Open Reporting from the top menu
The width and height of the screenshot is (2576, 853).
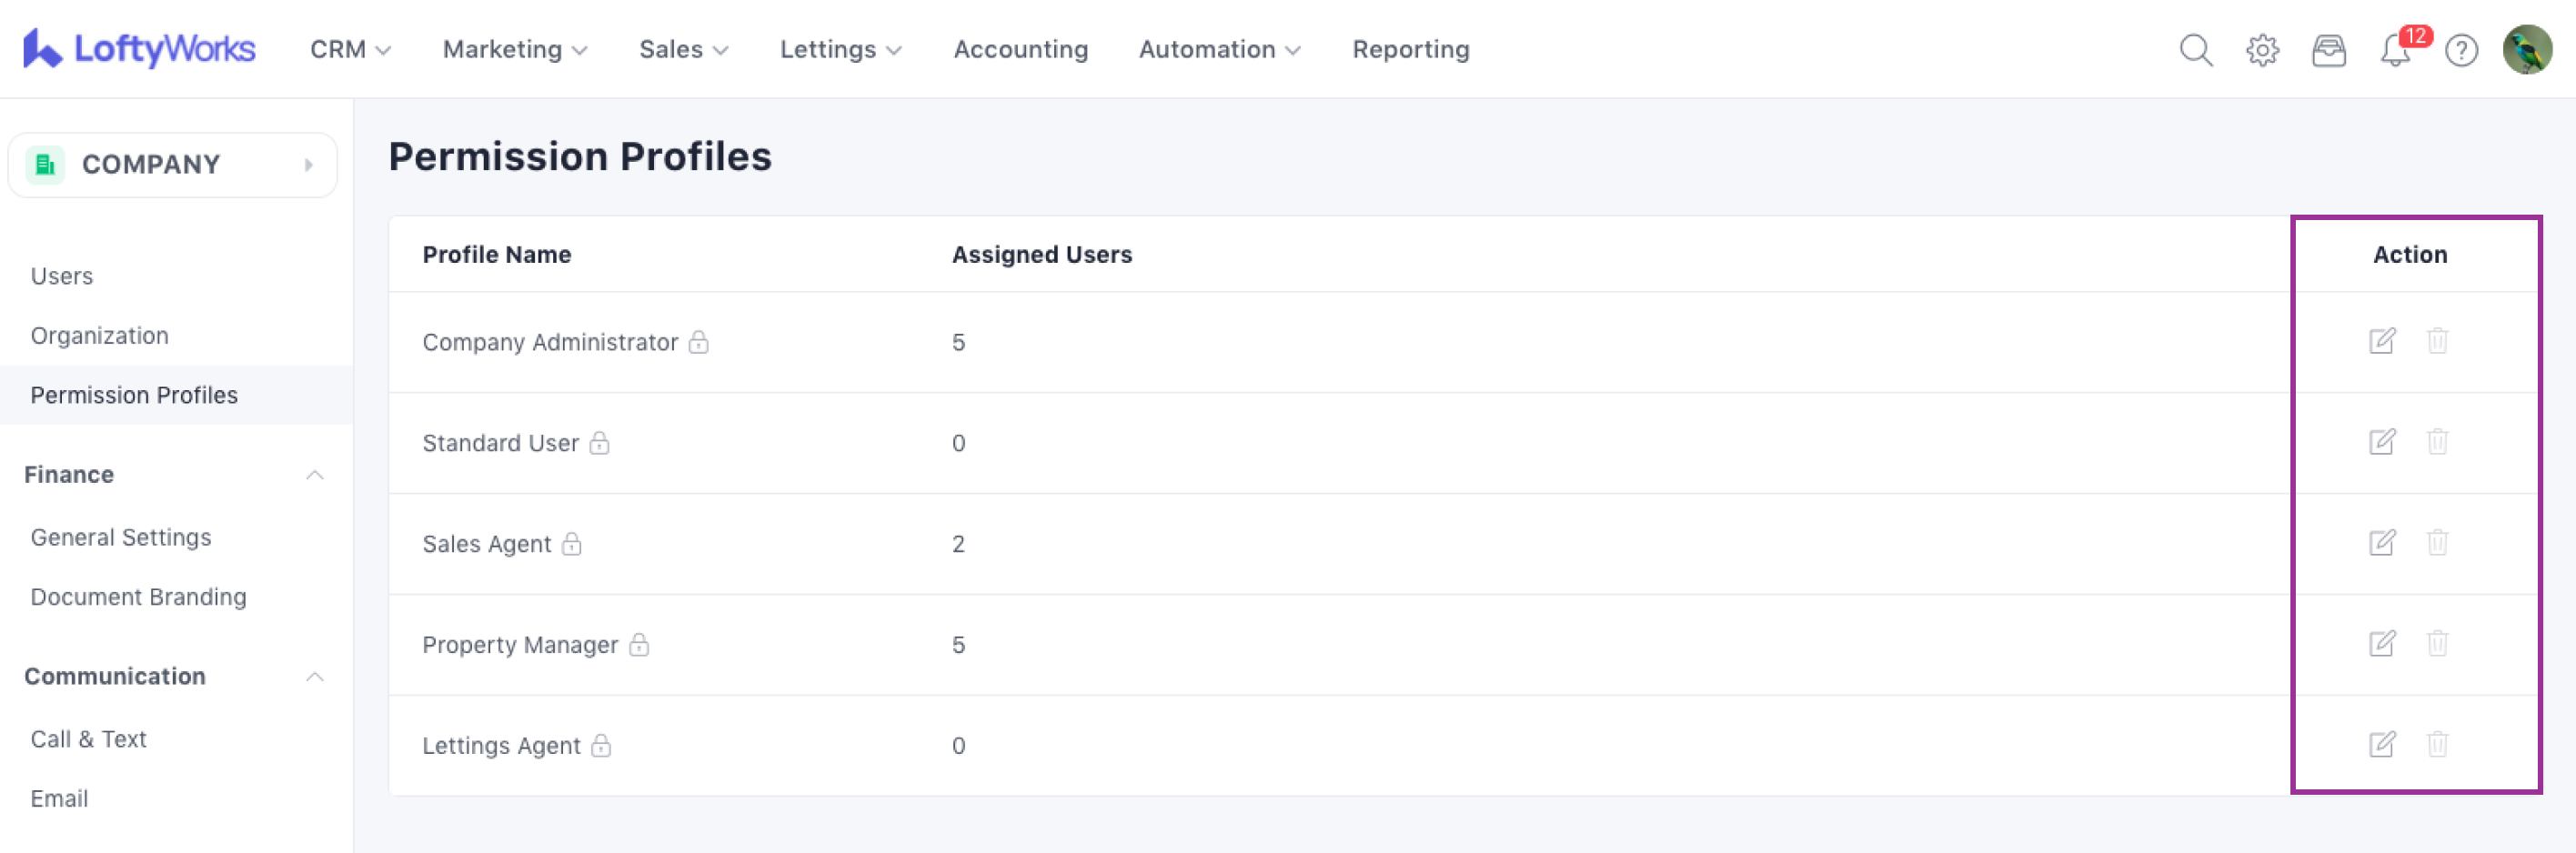click(x=1410, y=50)
